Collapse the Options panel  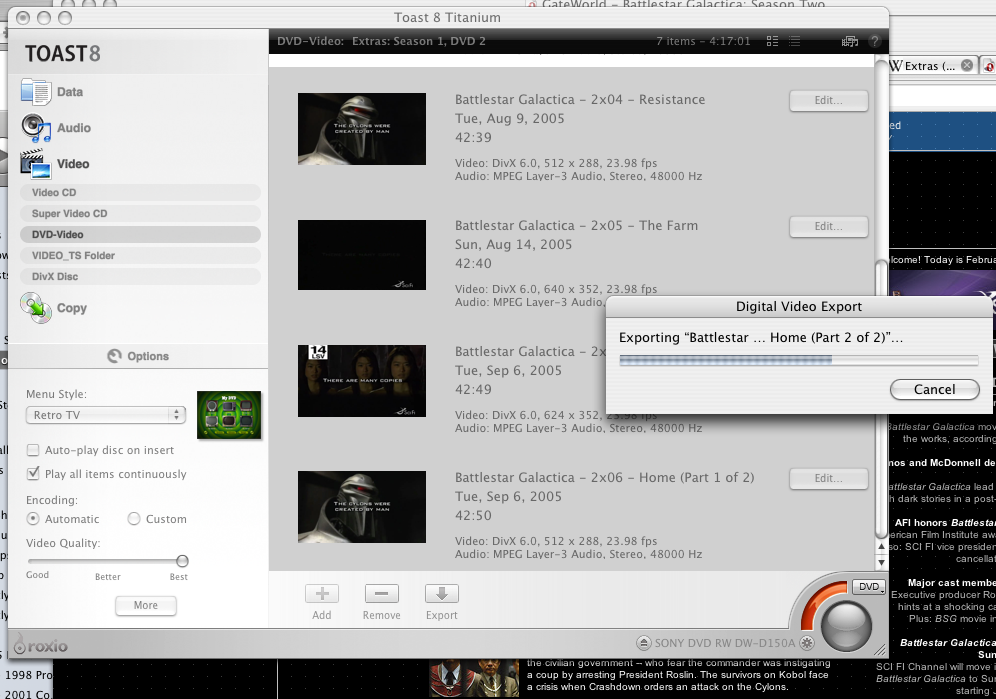pos(135,356)
